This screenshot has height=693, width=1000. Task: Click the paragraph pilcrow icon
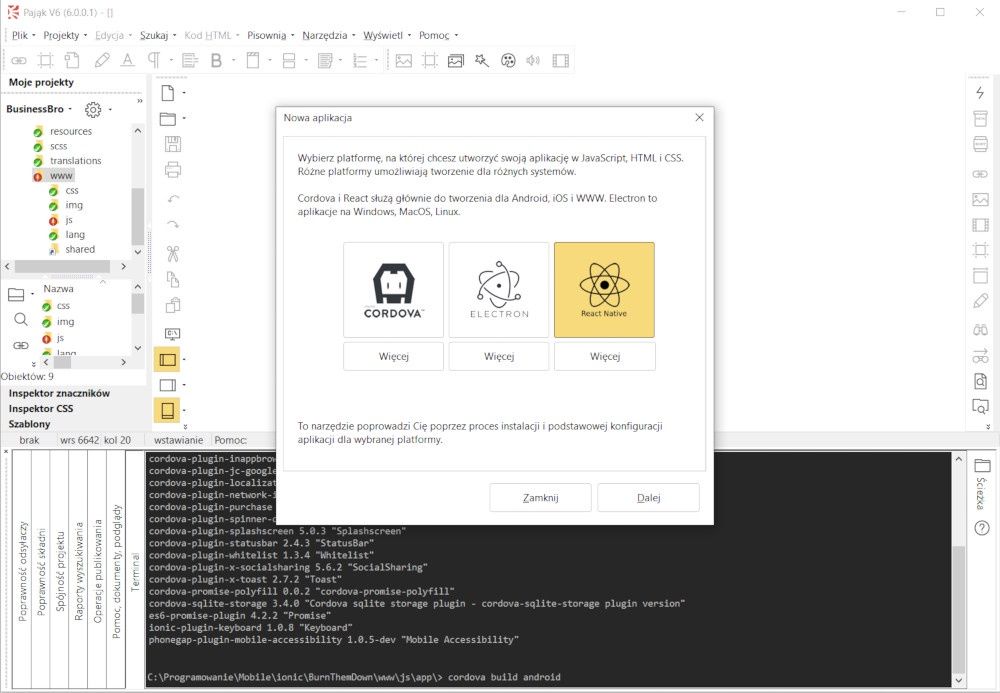click(154, 61)
